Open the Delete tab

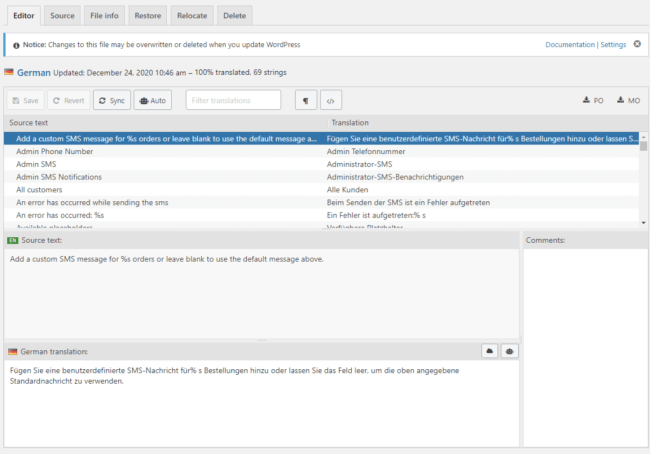tap(235, 16)
